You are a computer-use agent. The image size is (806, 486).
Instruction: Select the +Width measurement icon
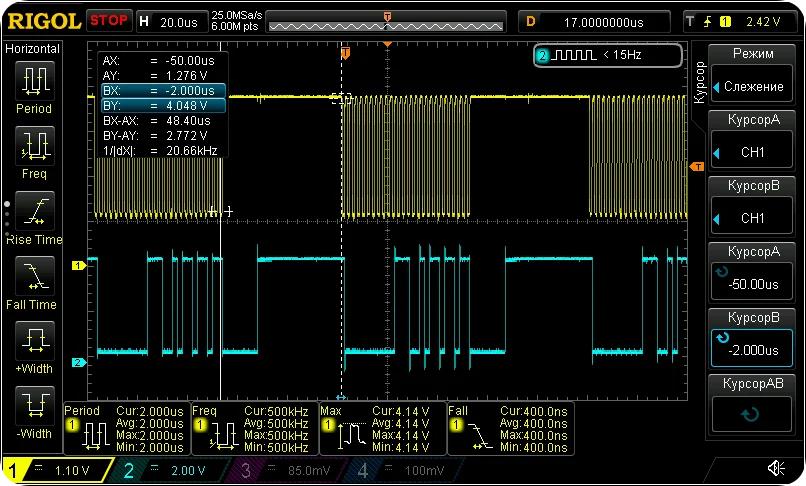34,341
